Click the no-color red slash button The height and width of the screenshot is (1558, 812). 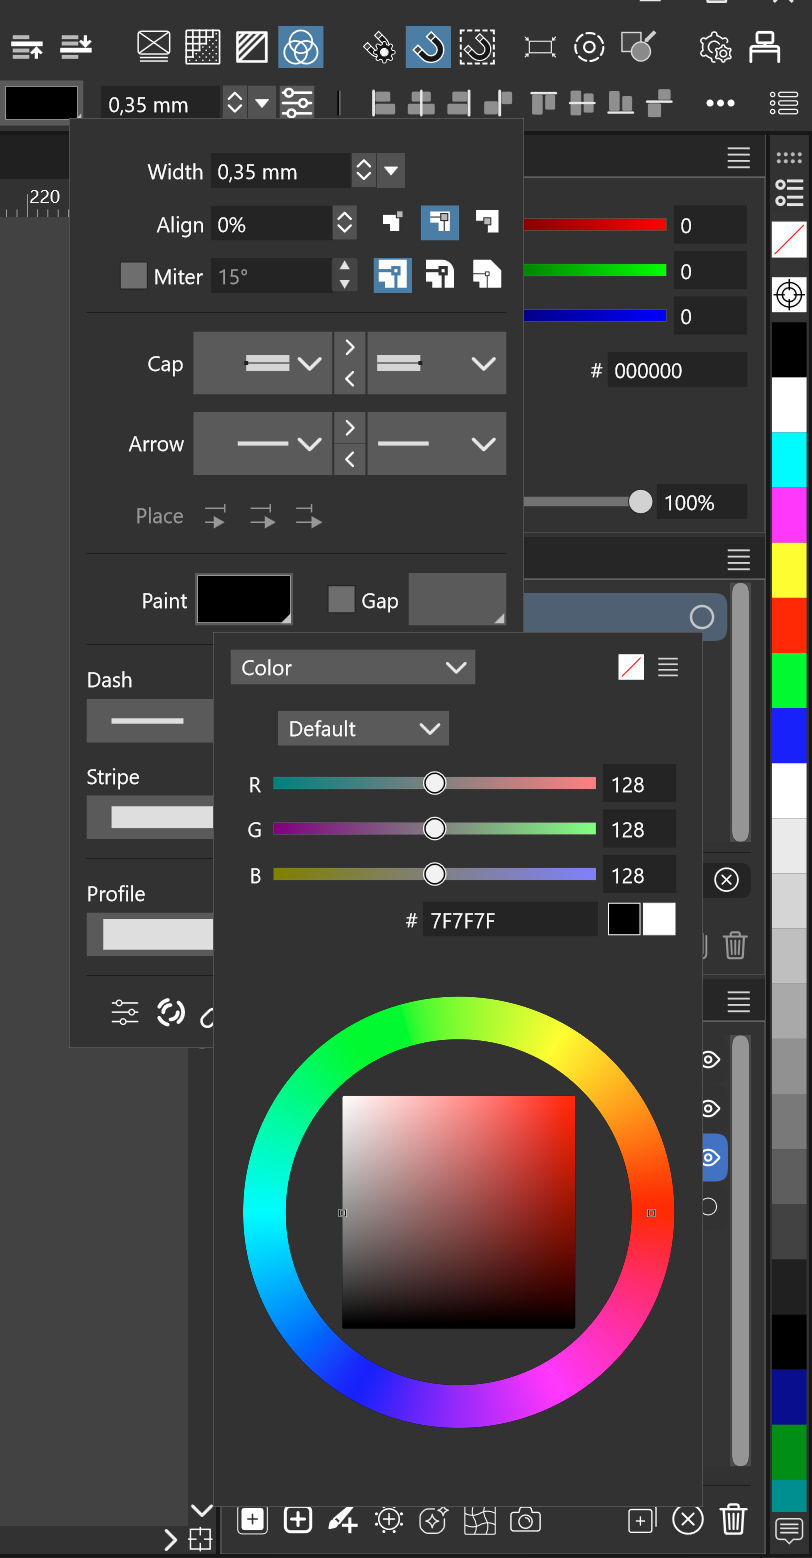point(631,668)
